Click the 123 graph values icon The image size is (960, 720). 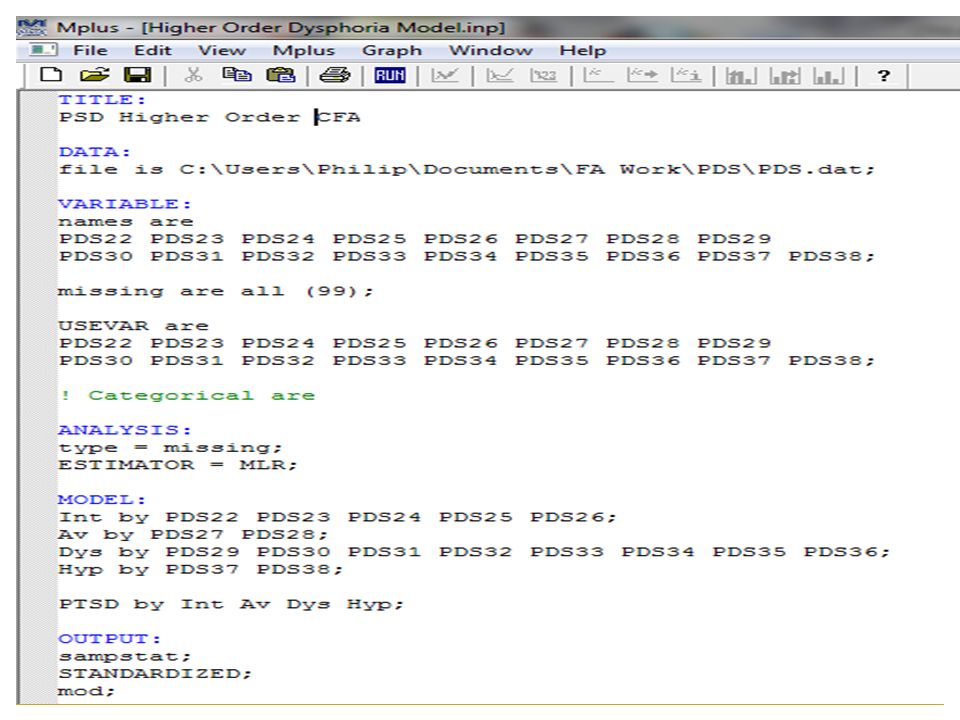(x=543, y=75)
